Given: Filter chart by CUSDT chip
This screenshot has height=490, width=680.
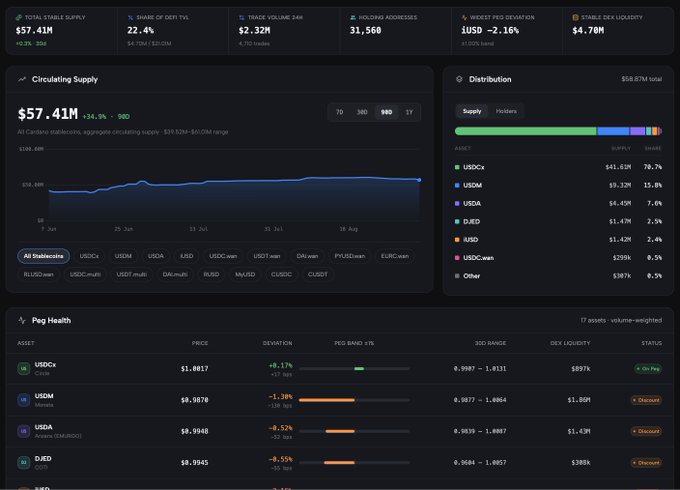Looking at the screenshot, I should (x=318, y=274).
